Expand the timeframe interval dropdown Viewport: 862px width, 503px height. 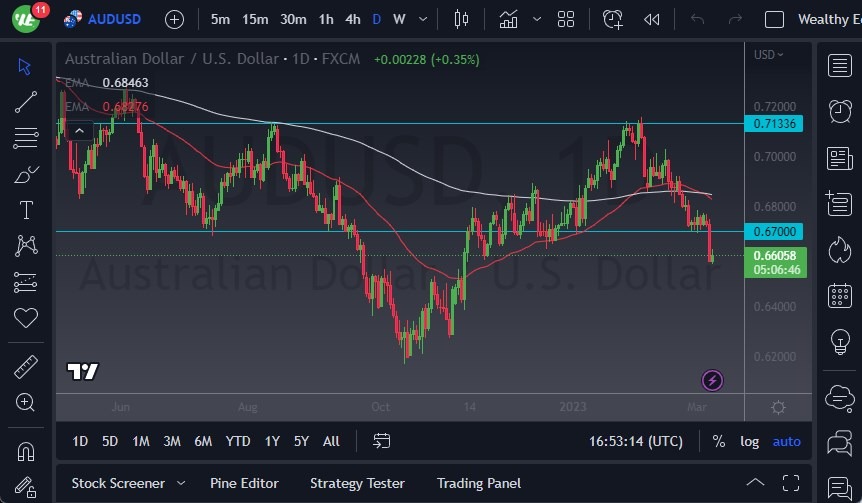423,20
